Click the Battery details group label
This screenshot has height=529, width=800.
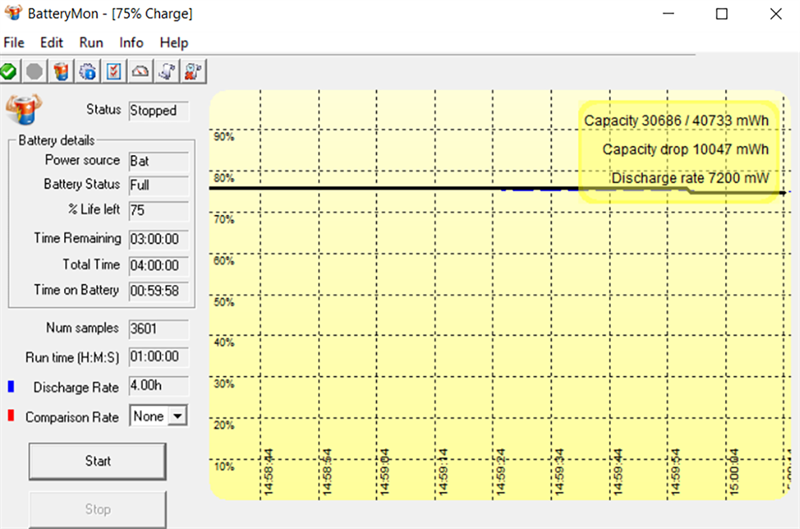pos(57,140)
